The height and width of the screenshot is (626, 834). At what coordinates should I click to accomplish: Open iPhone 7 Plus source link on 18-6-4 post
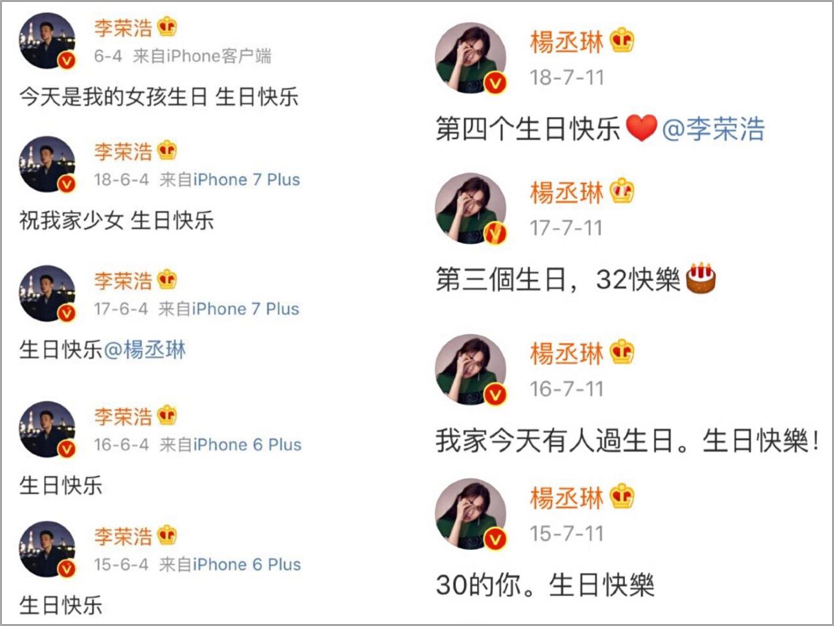click(x=246, y=180)
